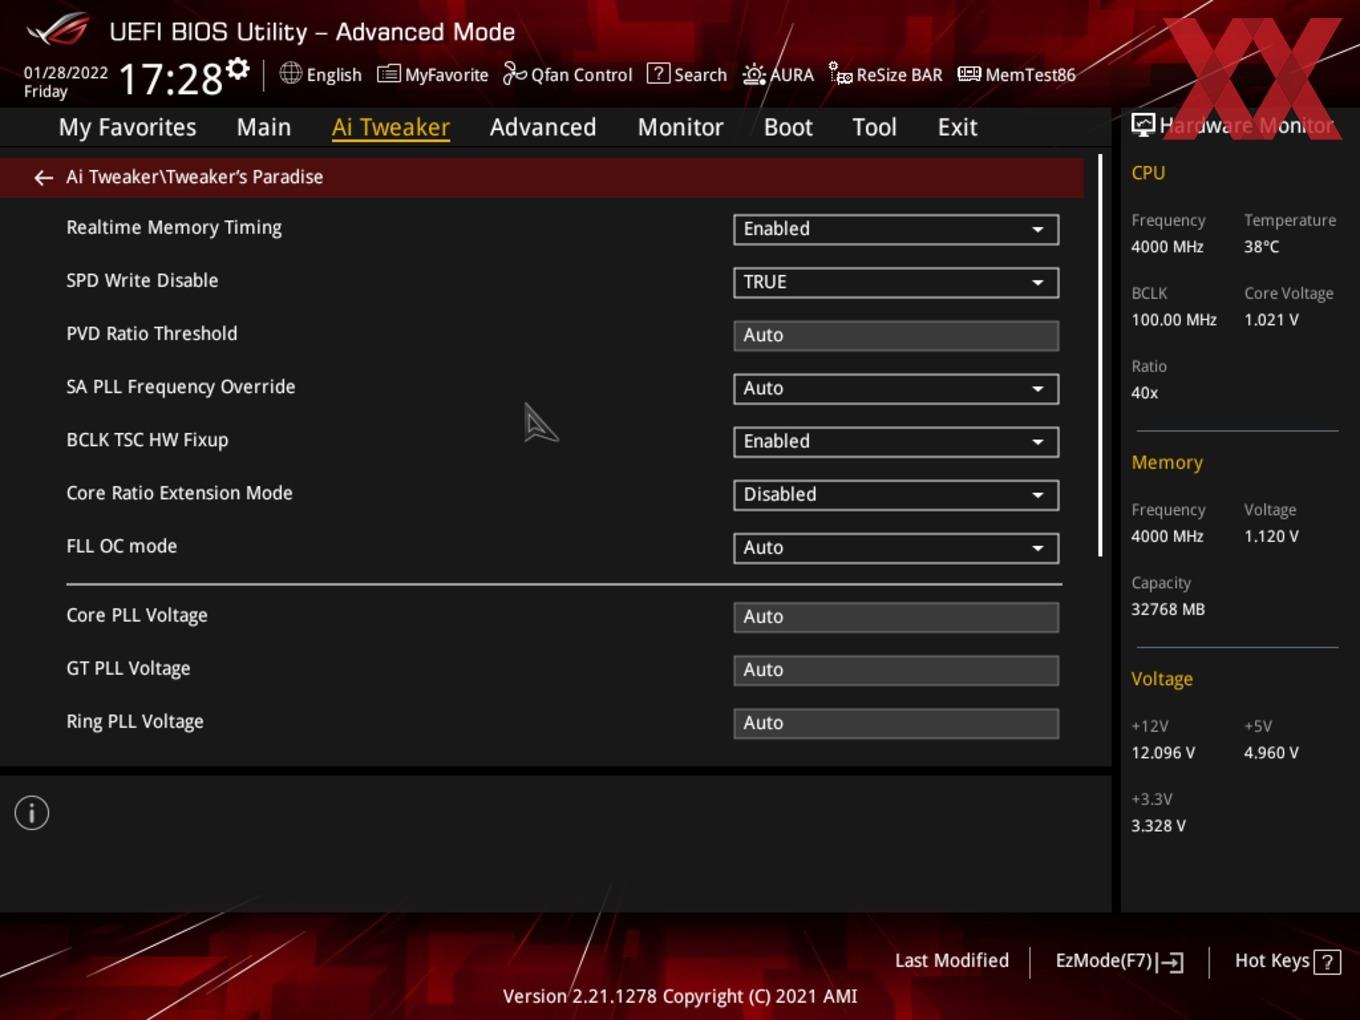Open the clock settings gear icon
Screen dimensions: 1360x1020
click(x=237, y=69)
